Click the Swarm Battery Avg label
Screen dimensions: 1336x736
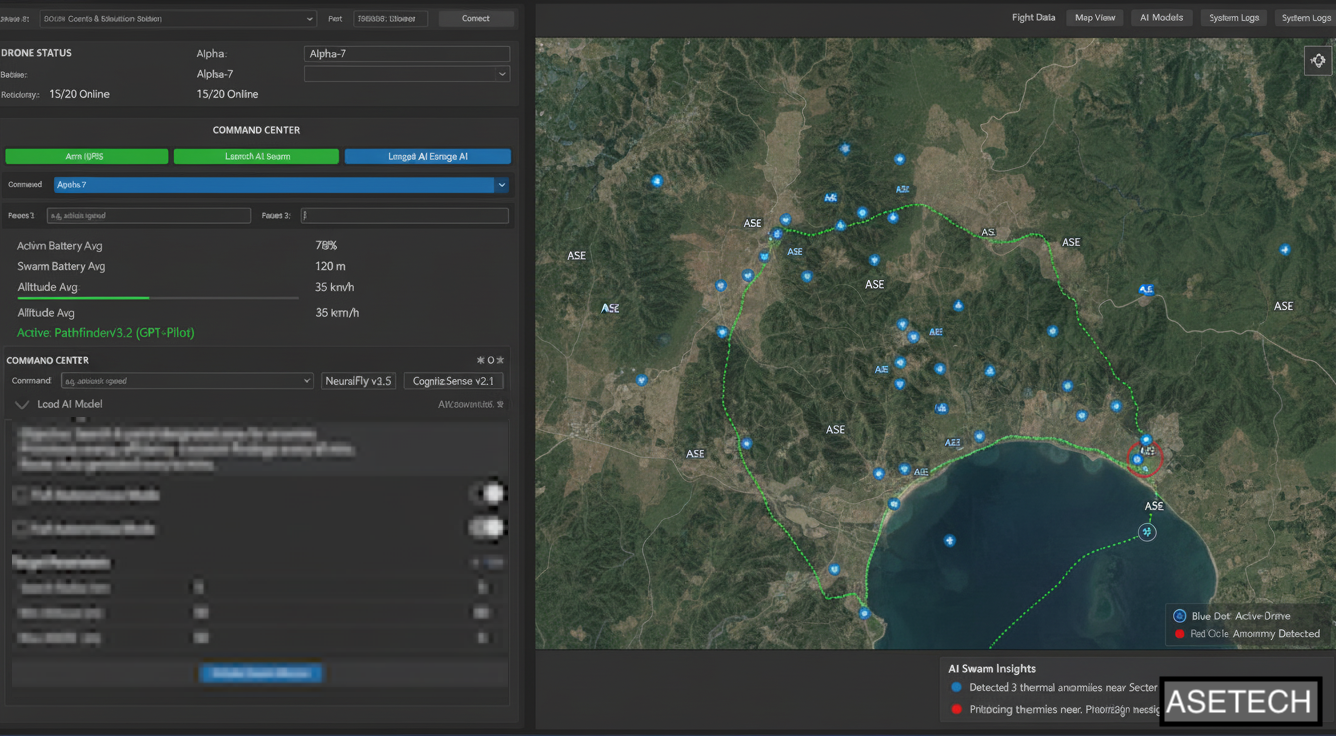[61, 267]
